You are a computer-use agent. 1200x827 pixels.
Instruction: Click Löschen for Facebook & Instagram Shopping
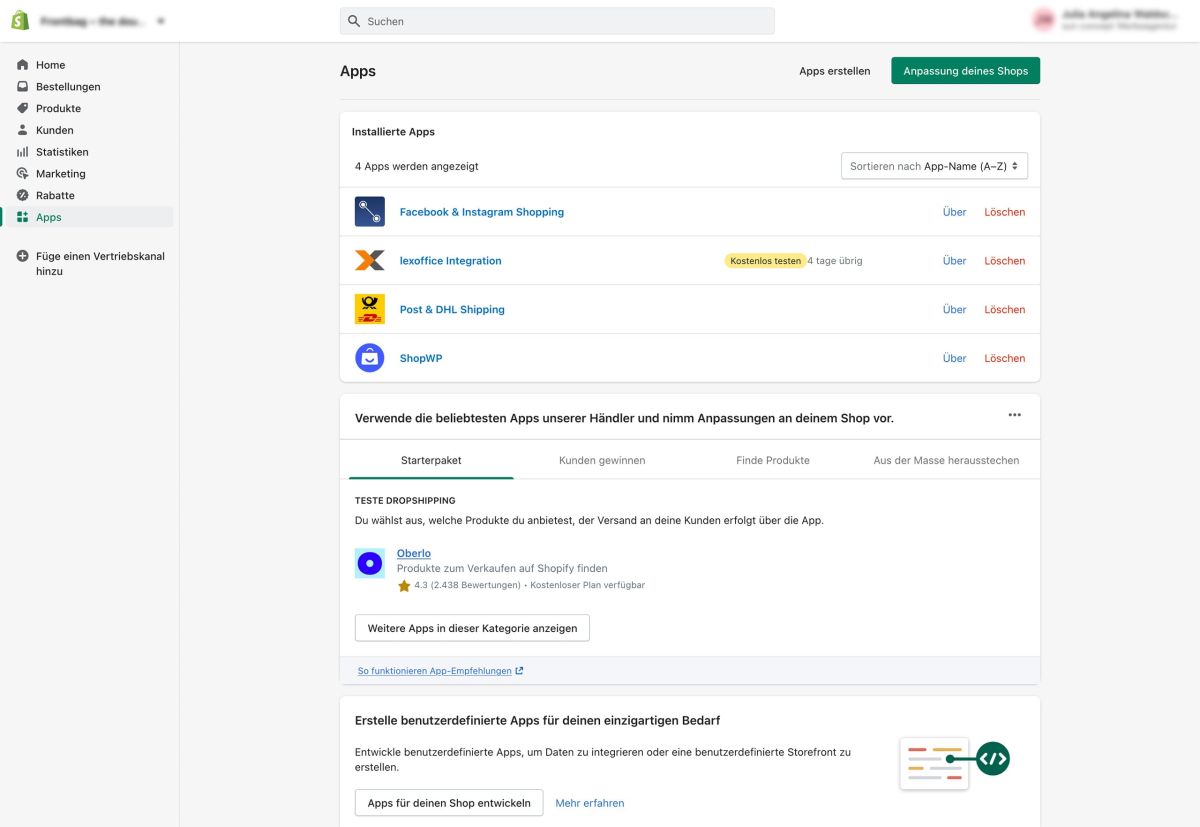(x=1005, y=212)
